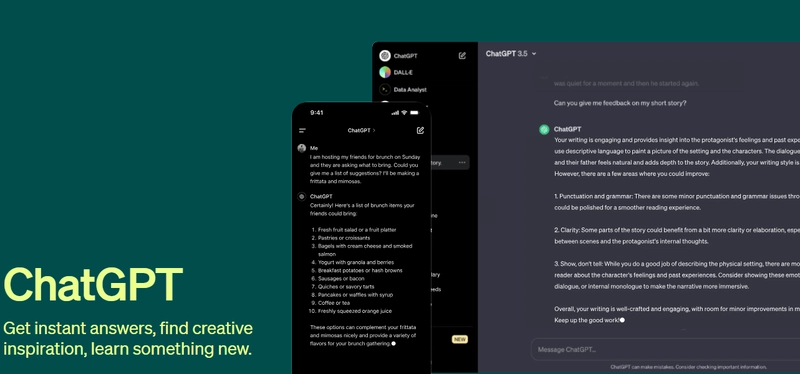The height and width of the screenshot is (374, 800).
Task: Tap "Coffee or tea" list item
Action: pyautogui.click(x=334, y=303)
